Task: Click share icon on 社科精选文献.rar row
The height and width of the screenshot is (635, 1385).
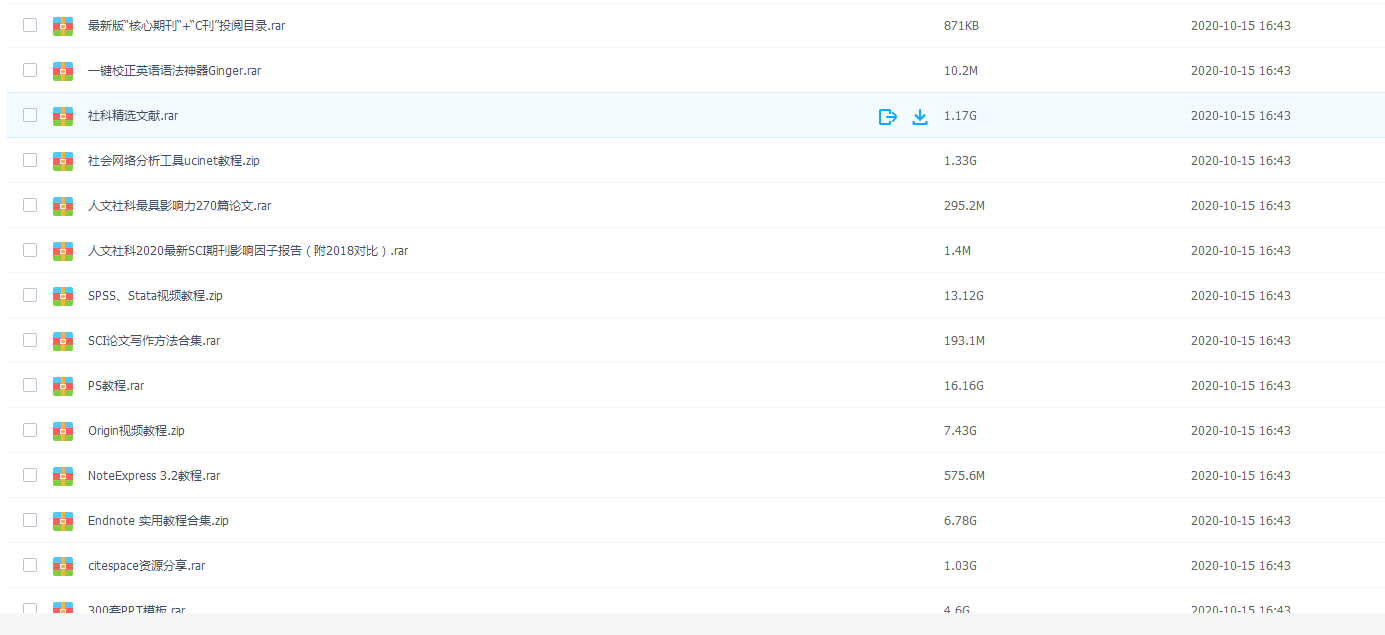Action: [887, 117]
